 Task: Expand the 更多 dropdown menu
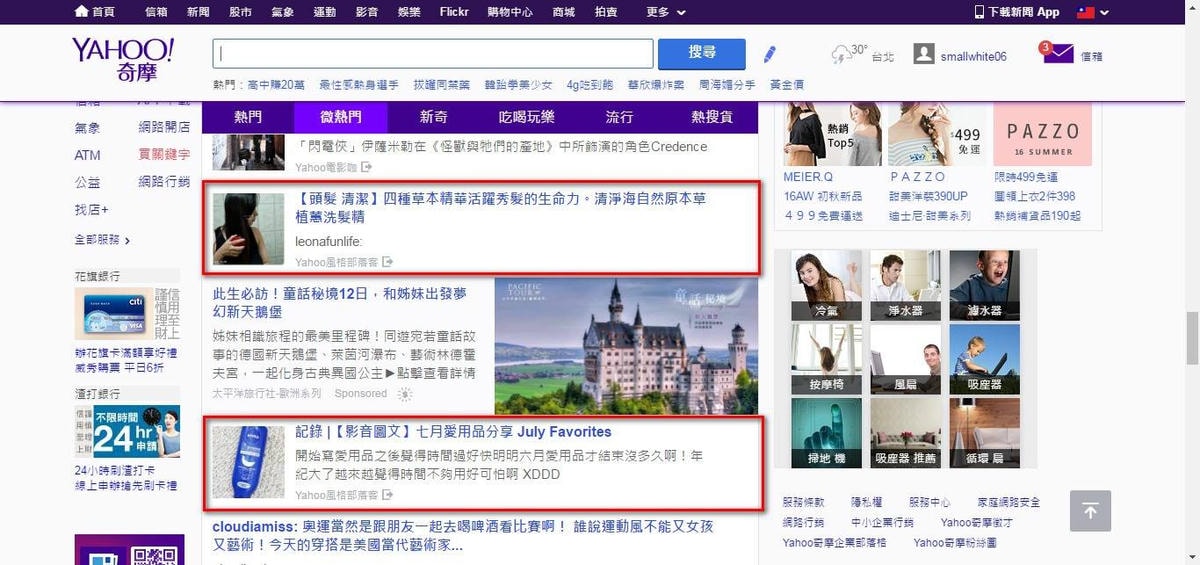(666, 12)
